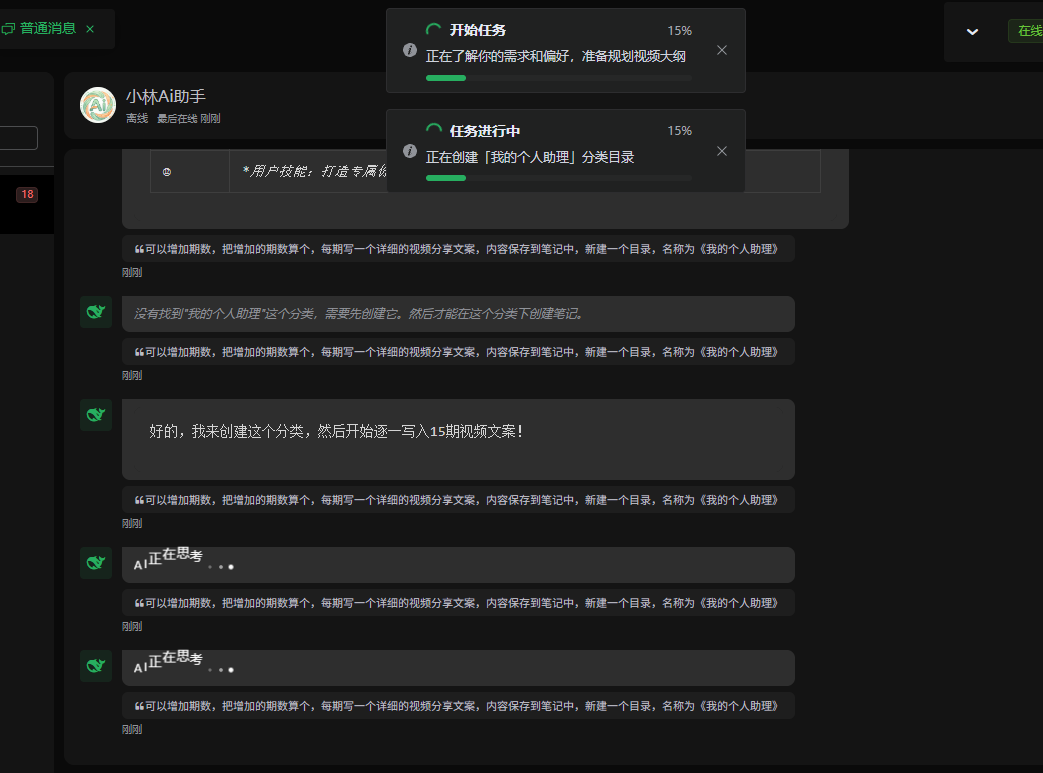Click the emoji icon in table cell

(167, 172)
